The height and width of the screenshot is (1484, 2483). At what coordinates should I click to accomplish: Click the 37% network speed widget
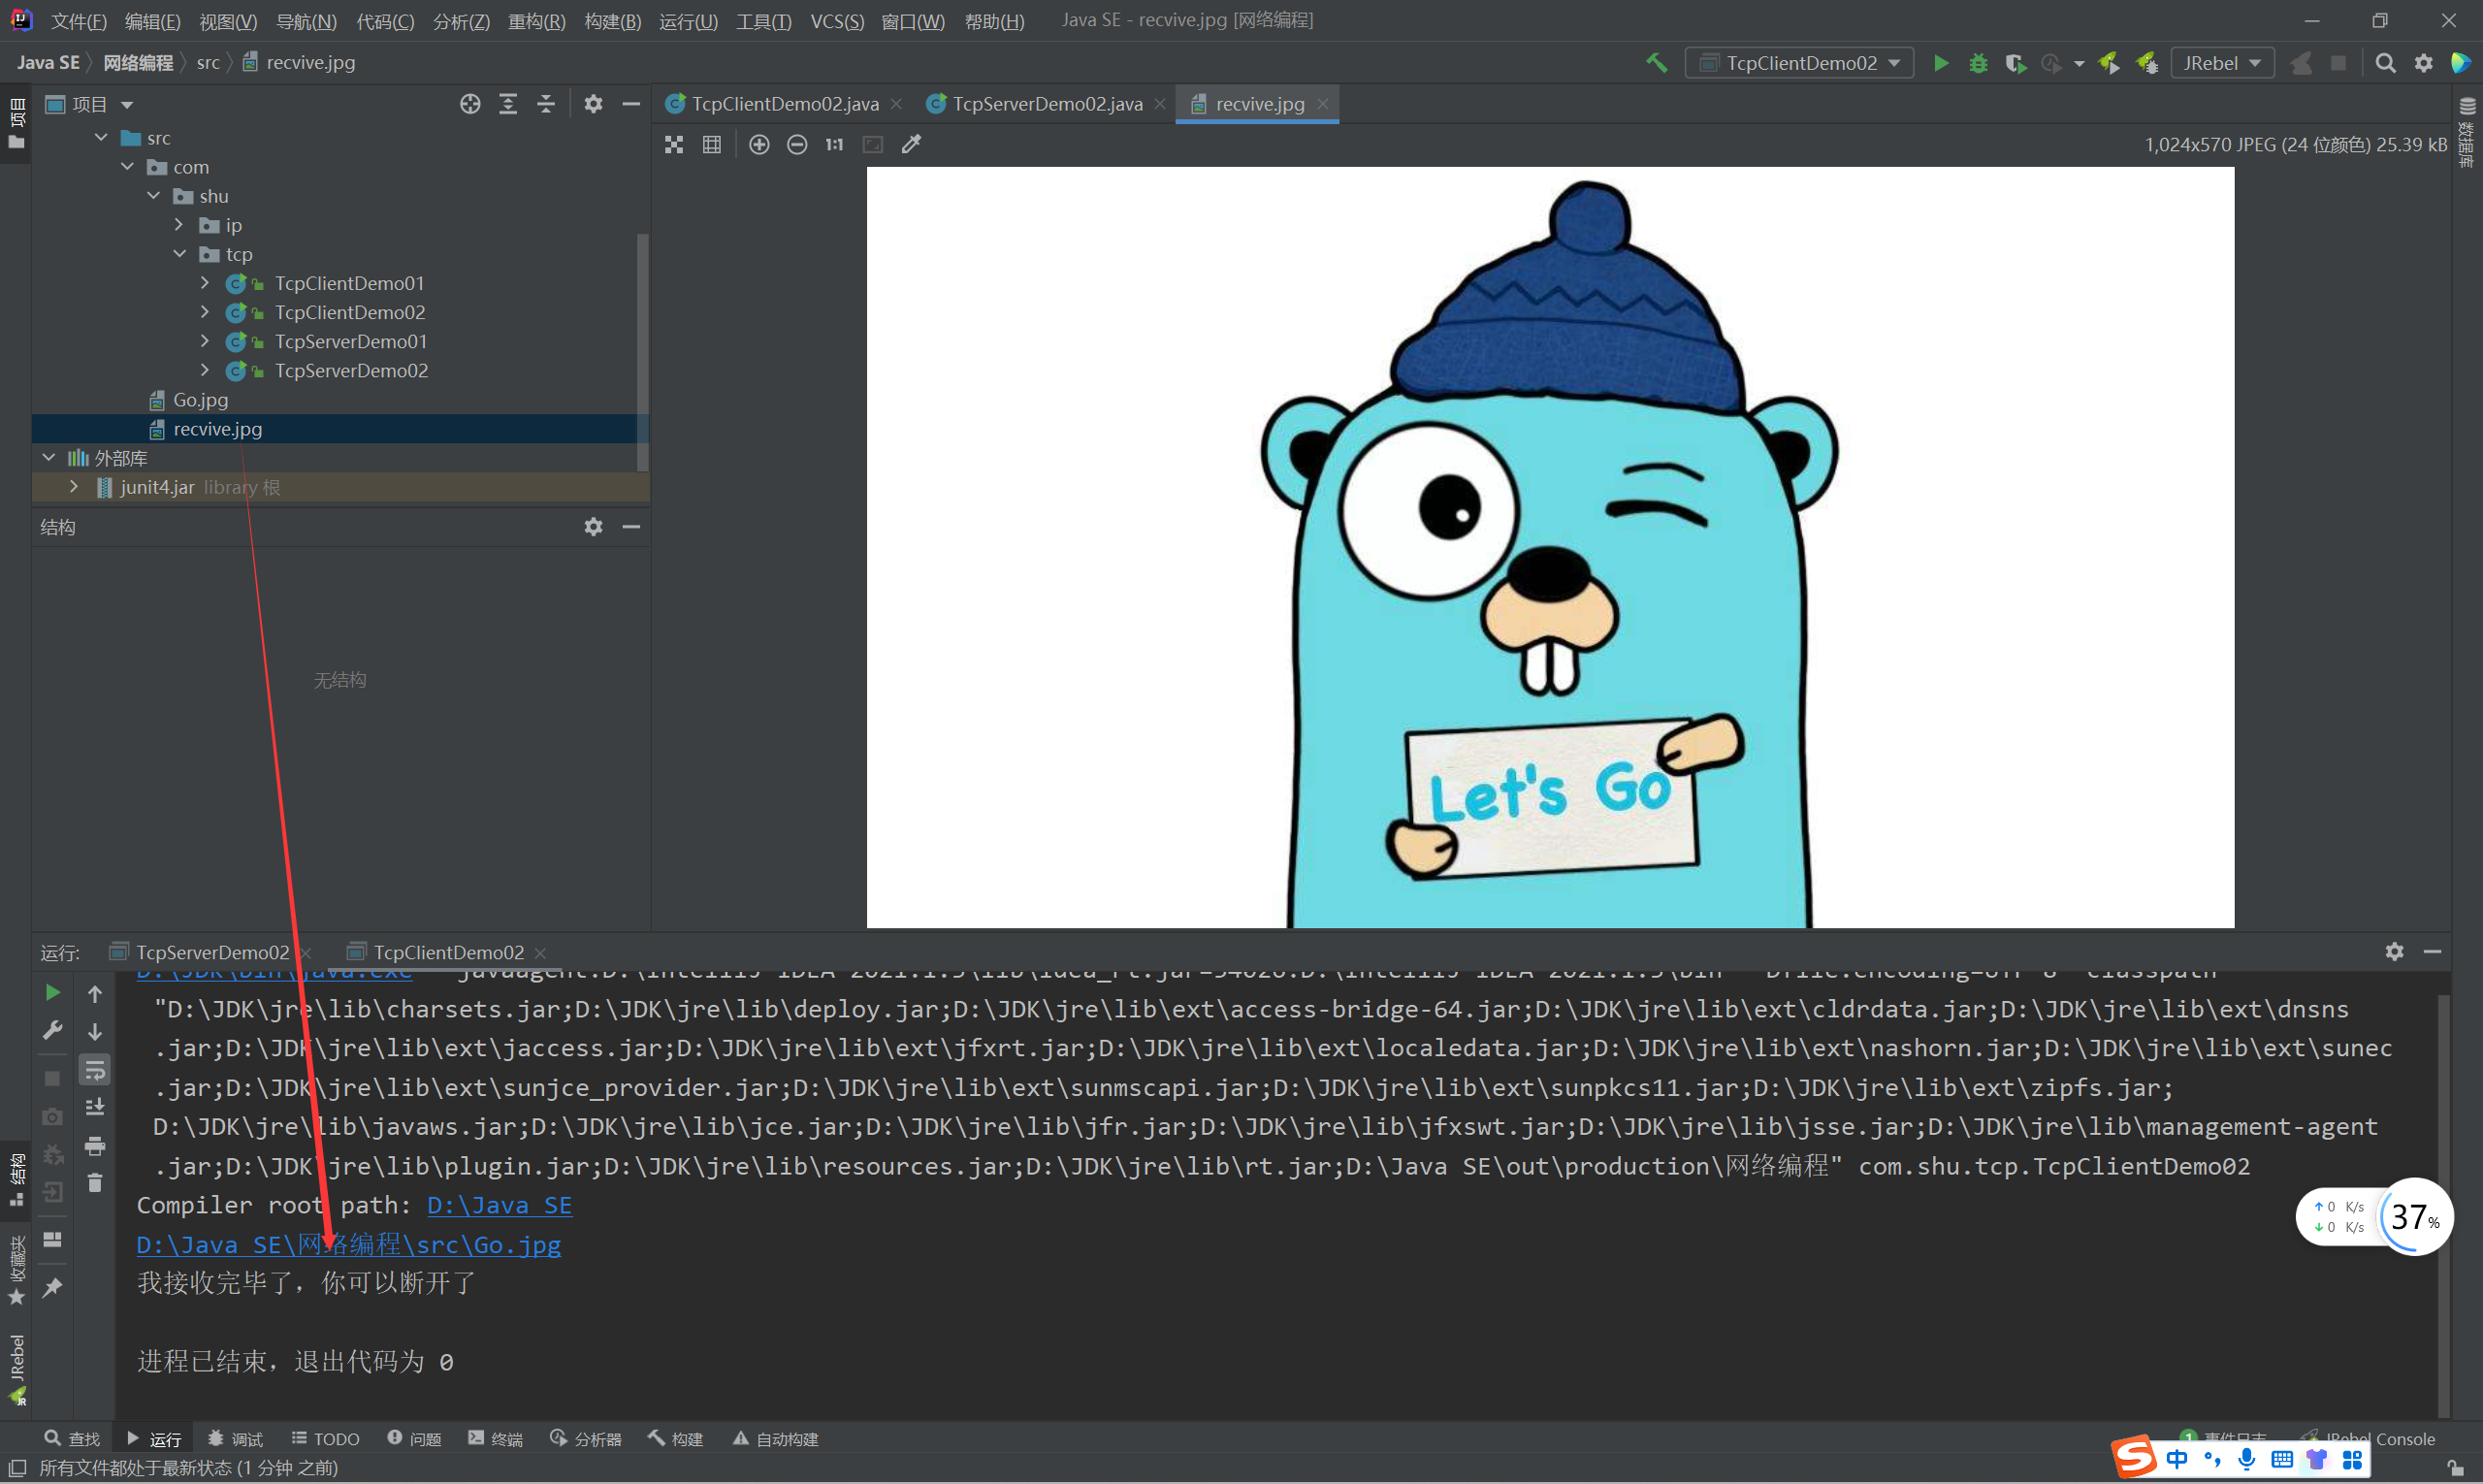coord(2415,1217)
